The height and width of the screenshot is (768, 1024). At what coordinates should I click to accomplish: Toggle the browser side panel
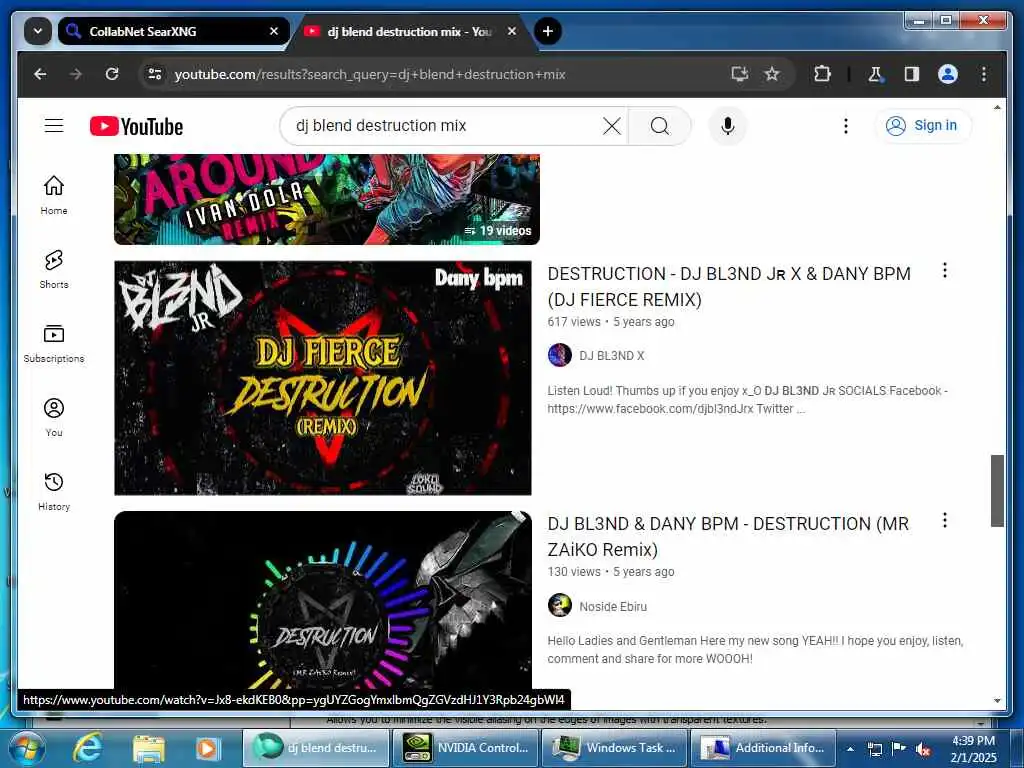coord(912,74)
